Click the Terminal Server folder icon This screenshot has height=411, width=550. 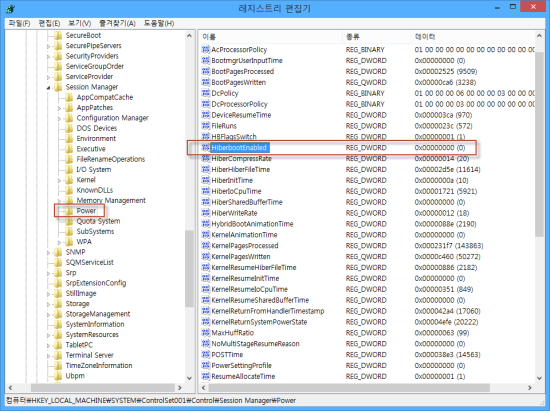coord(58,355)
